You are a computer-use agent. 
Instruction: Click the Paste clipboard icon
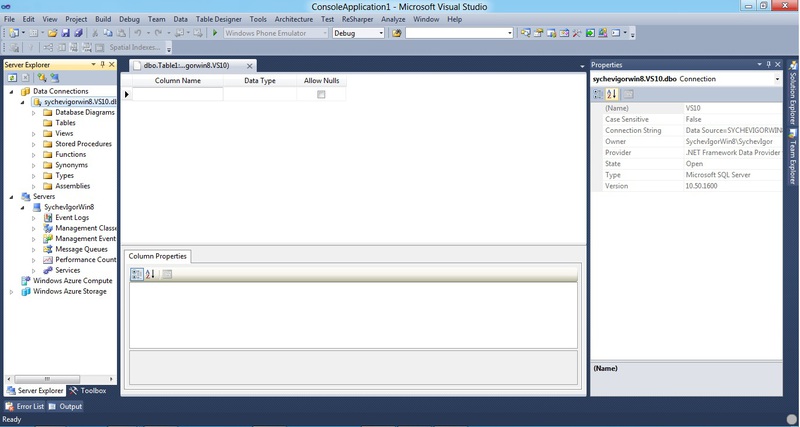121,33
